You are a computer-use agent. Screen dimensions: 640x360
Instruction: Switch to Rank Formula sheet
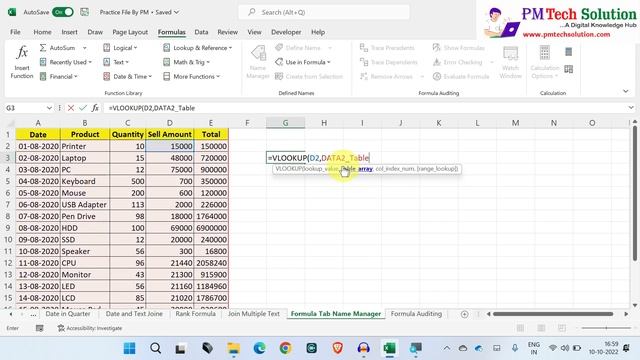tap(195, 313)
